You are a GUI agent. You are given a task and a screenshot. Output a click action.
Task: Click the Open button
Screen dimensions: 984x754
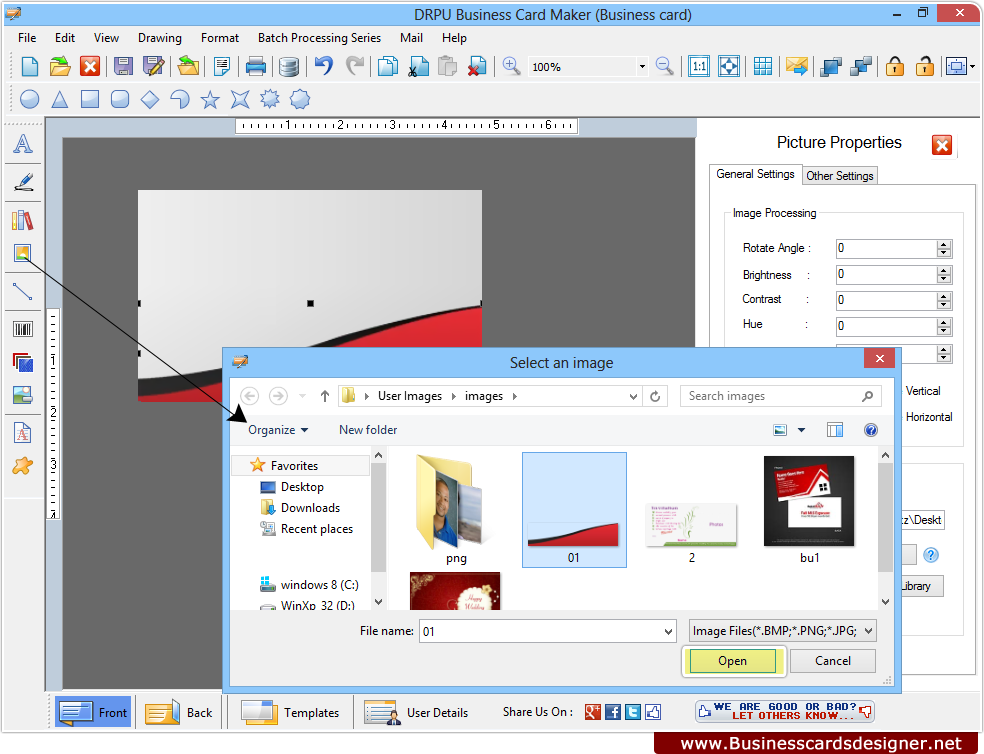[732, 661]
